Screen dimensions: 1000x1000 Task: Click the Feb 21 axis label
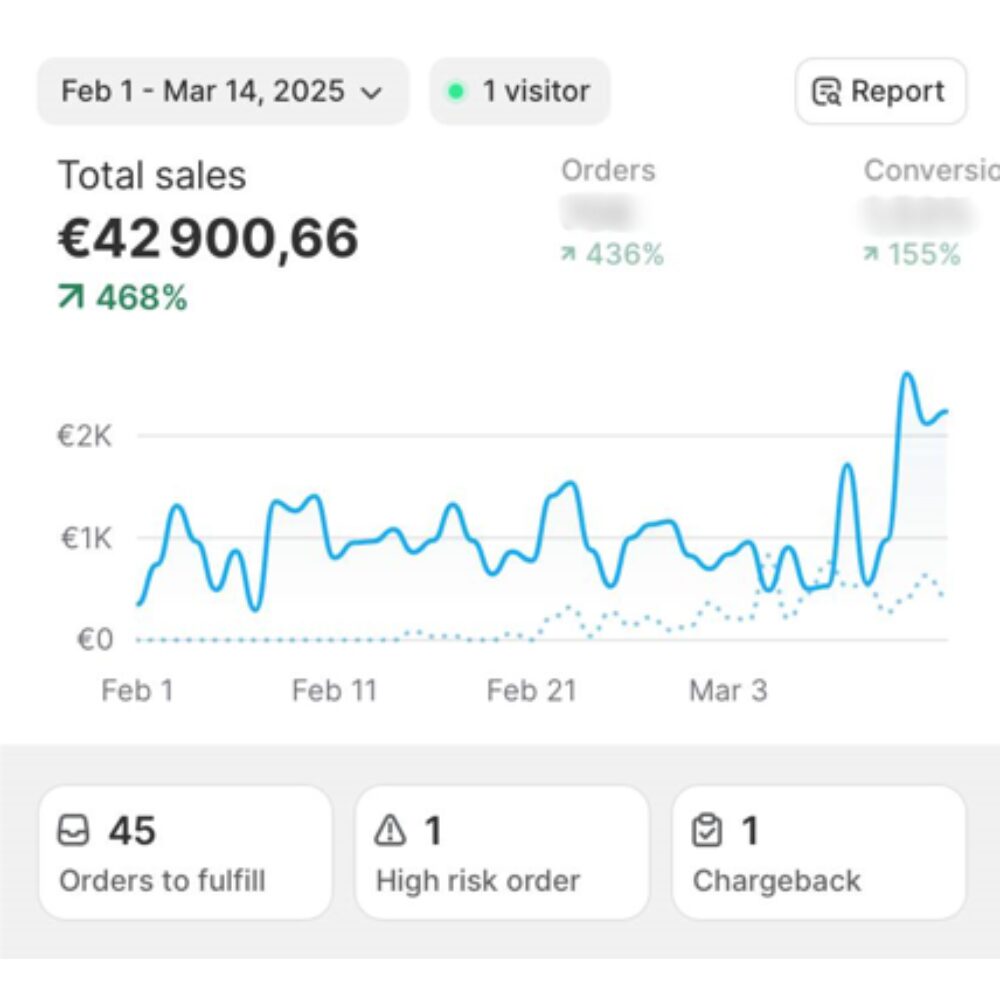531,691
